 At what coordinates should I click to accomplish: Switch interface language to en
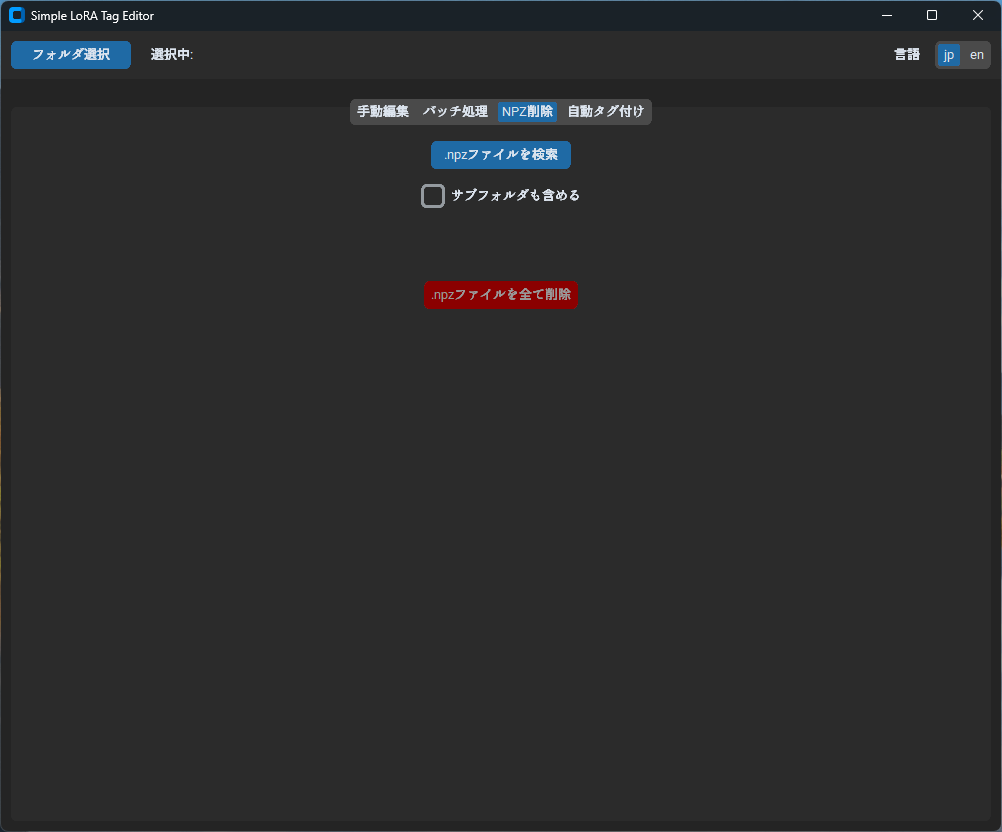pos(976,54)
